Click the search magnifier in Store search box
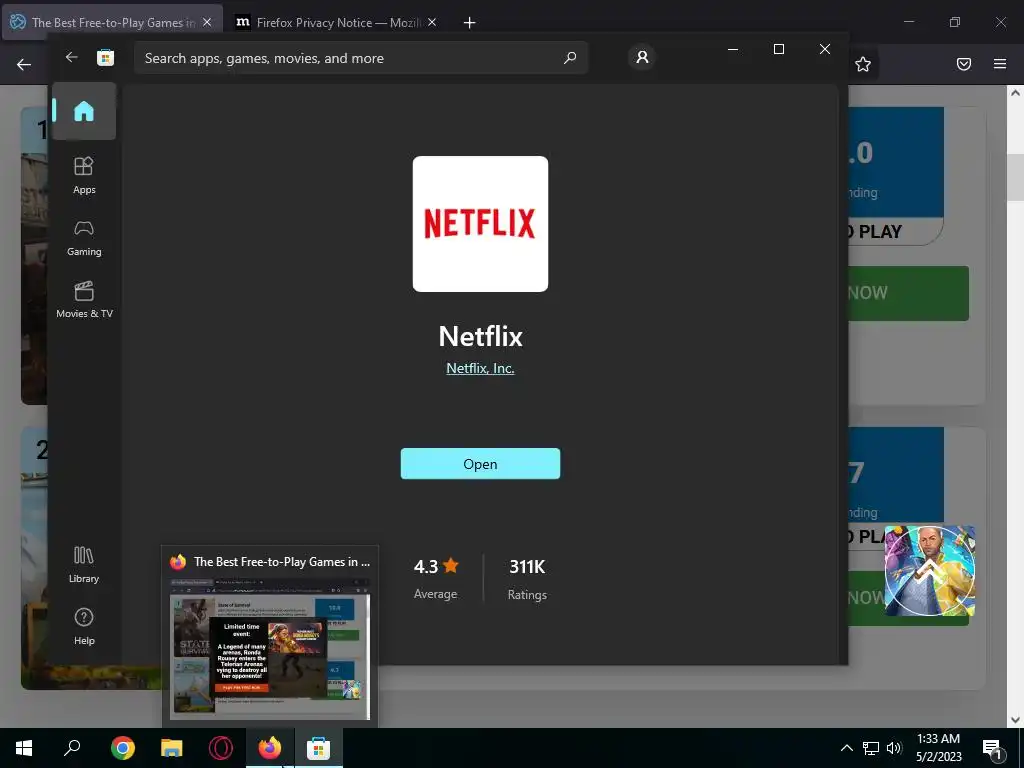Image resolution: width=1024 pixels, height=768 pixels. 569,57
